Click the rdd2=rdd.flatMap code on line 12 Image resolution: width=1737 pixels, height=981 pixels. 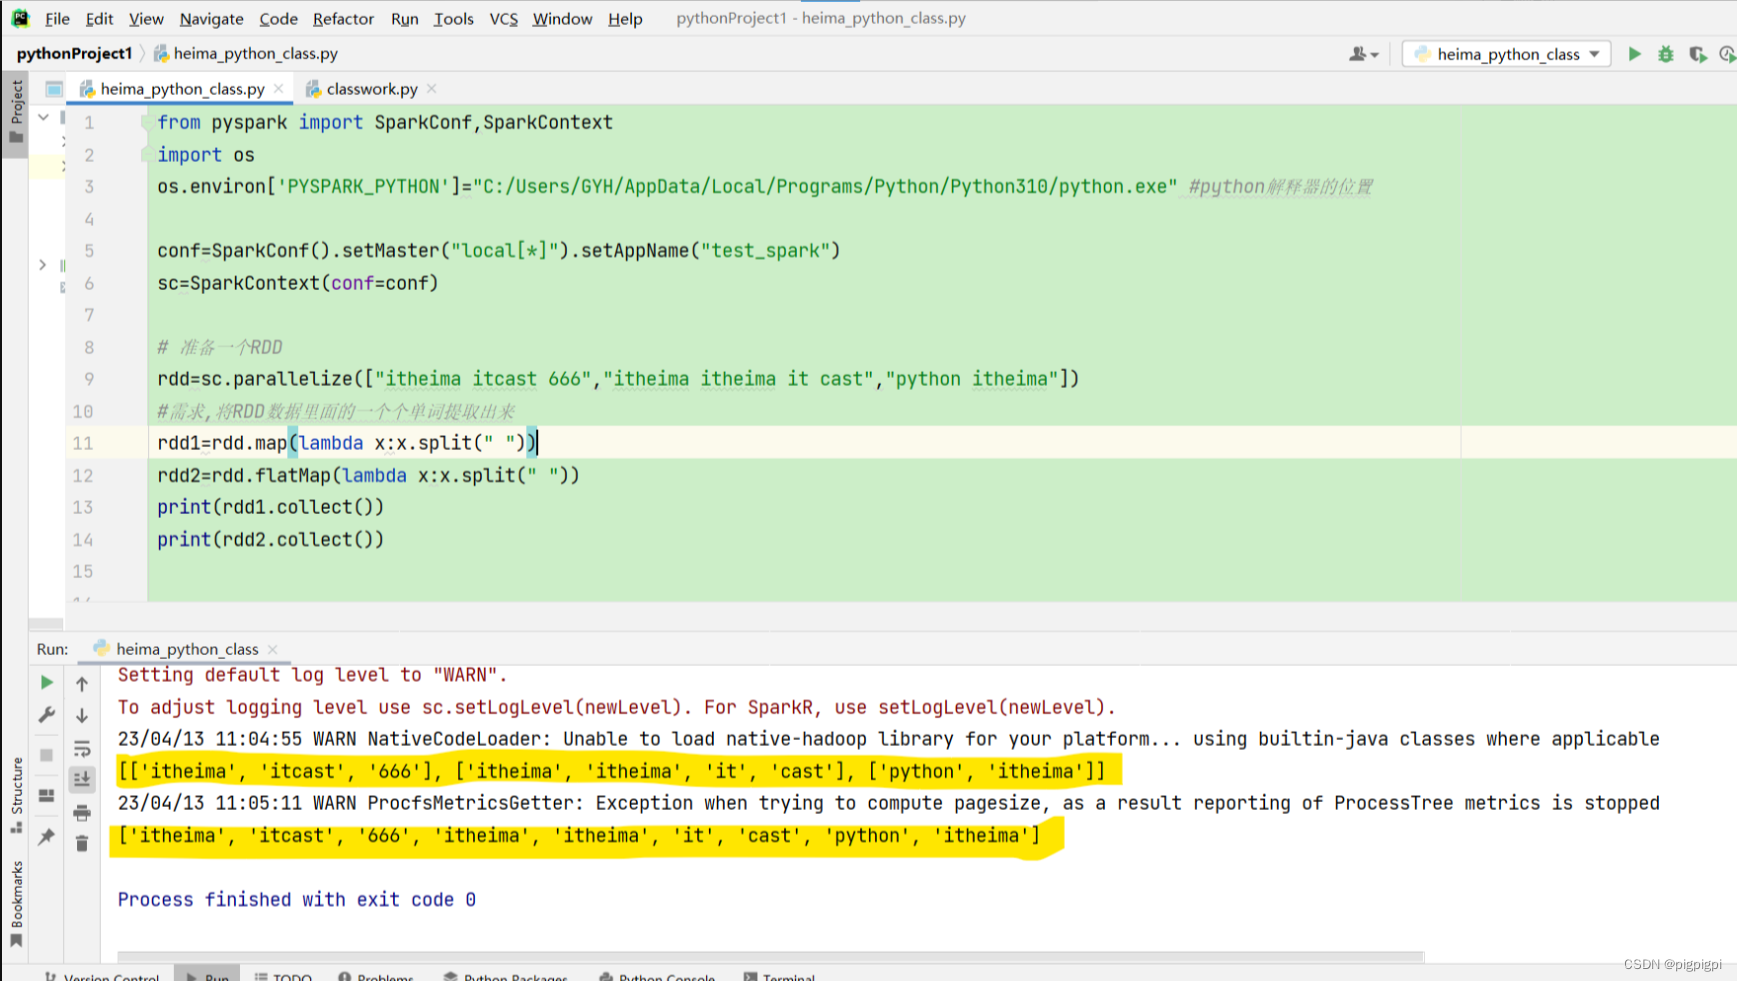[368, 475]
